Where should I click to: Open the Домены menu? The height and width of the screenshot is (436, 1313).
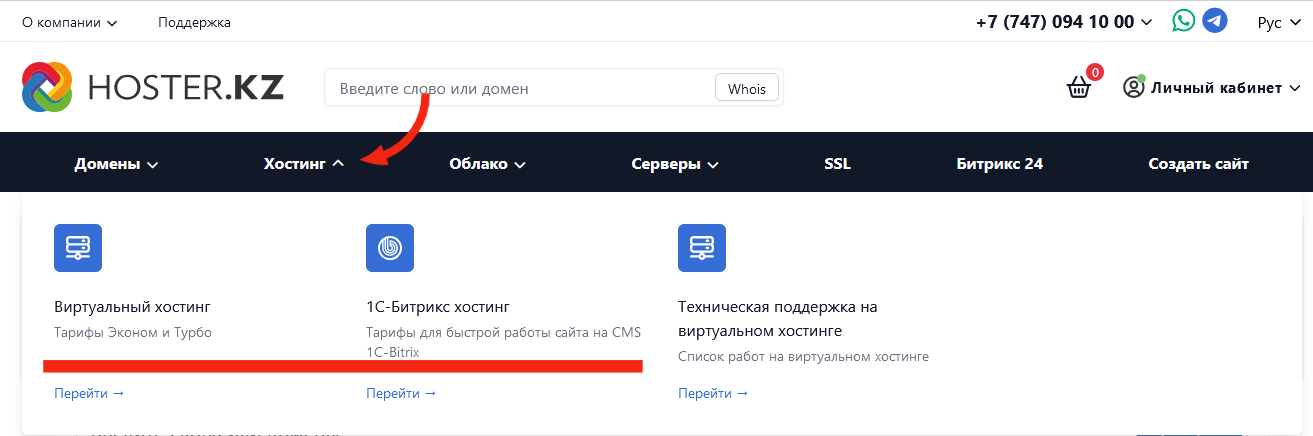tap(116, 164)
